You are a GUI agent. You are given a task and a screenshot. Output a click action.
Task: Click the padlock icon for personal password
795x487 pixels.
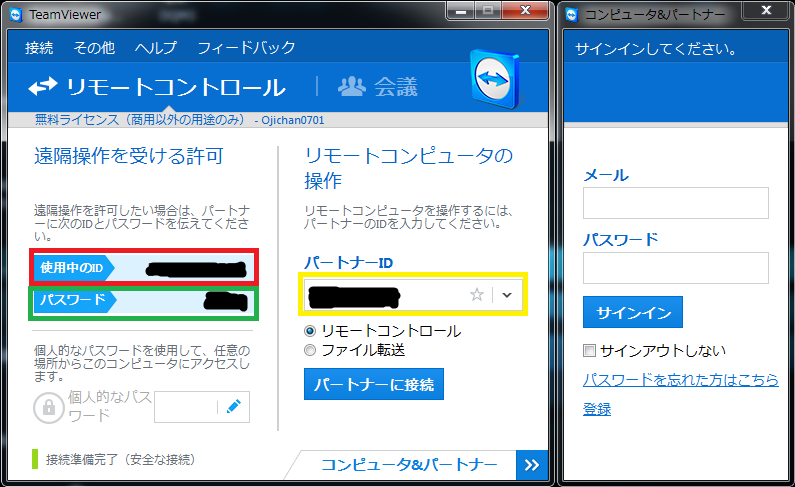tap(49, 407)
